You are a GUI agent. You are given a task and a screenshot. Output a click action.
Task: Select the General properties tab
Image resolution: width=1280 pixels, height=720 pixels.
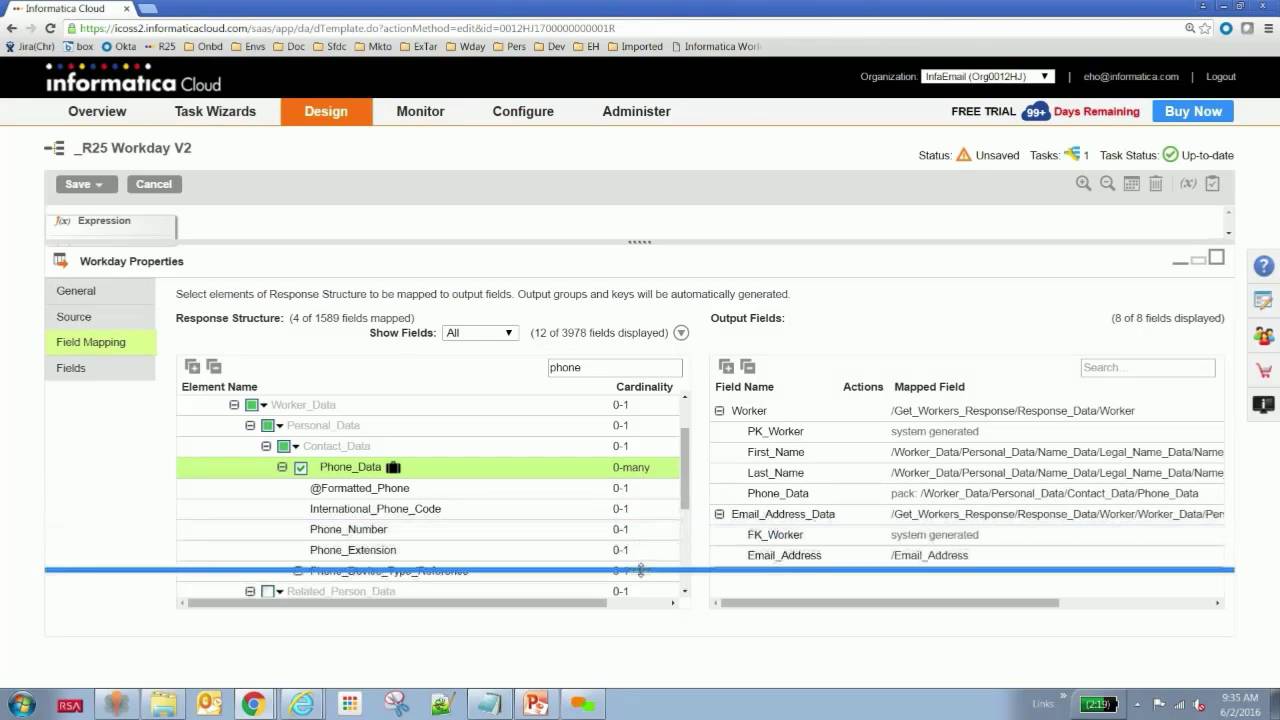[100, 291]
